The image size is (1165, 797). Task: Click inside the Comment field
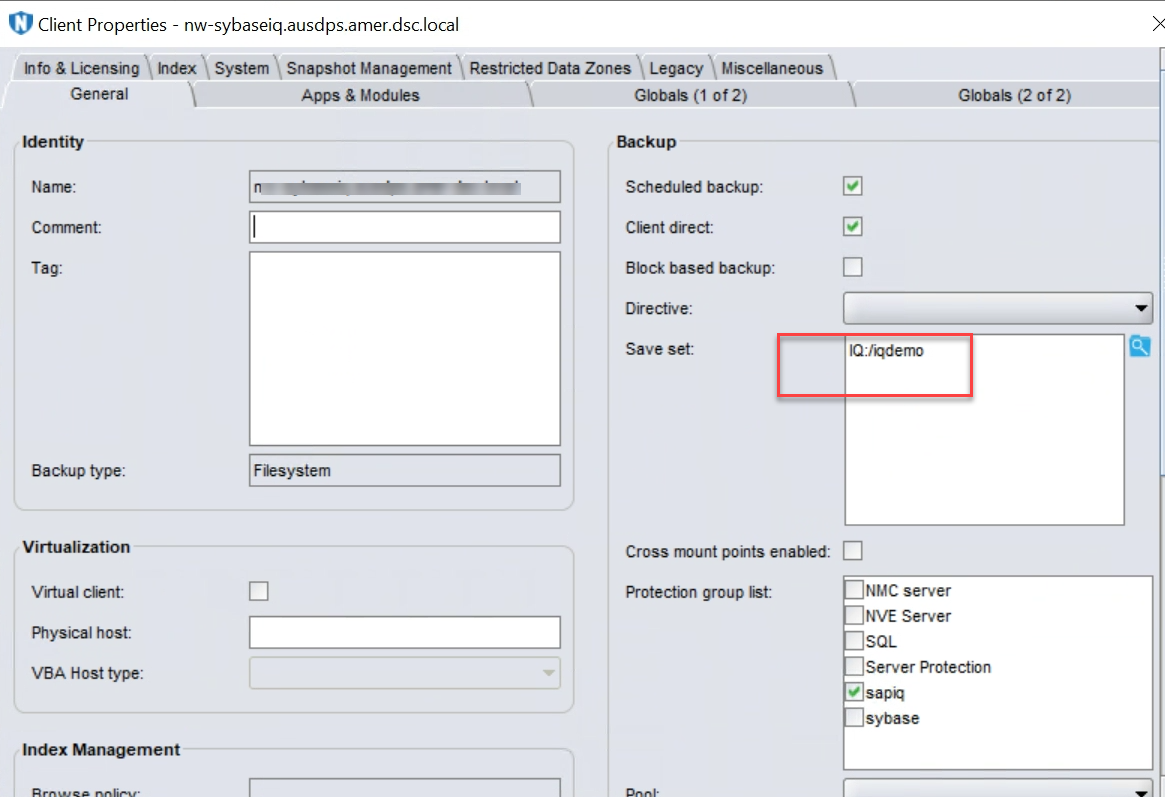pyautogui.click(x=404, y=227)
